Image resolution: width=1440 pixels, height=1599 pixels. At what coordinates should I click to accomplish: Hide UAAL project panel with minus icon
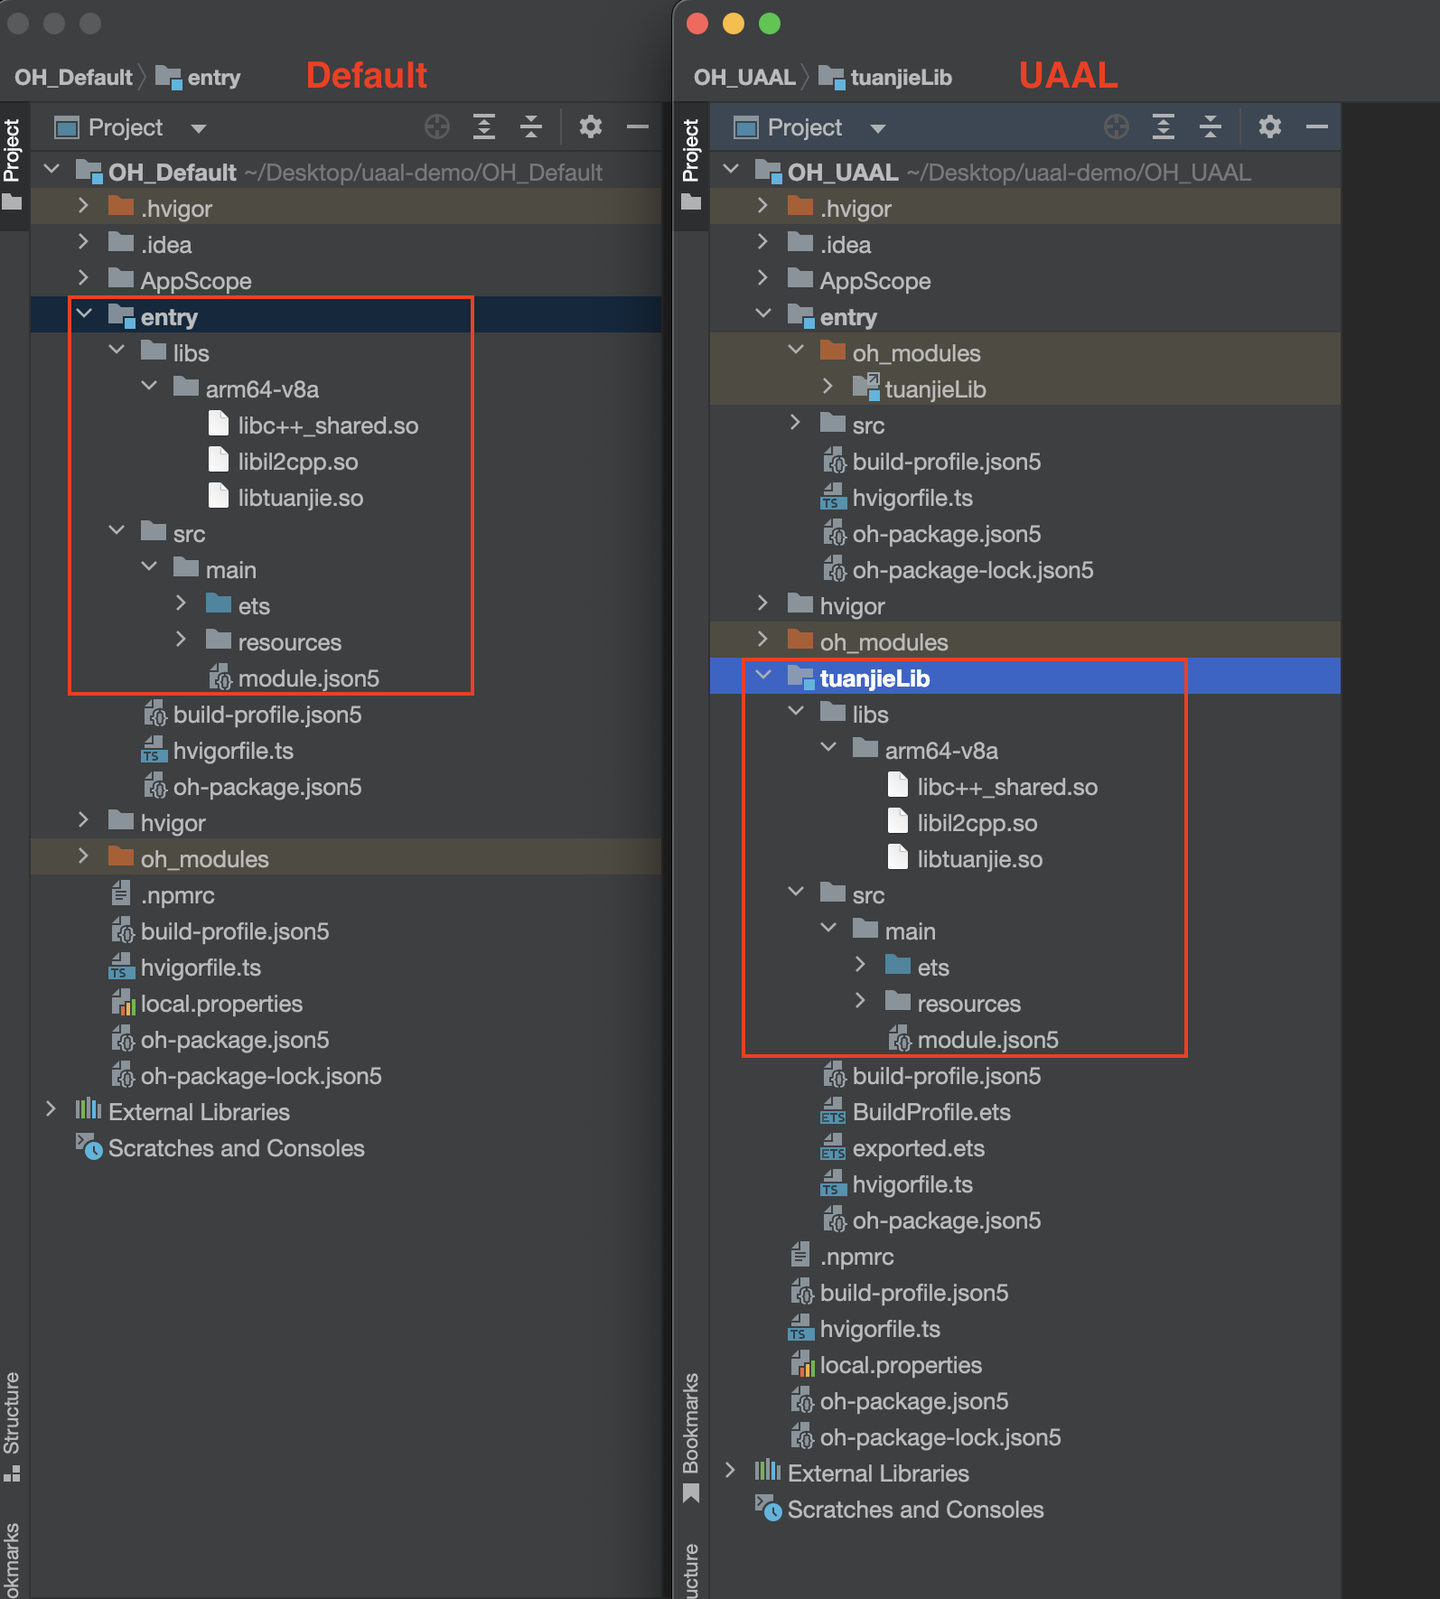[x=1317, y=127]
